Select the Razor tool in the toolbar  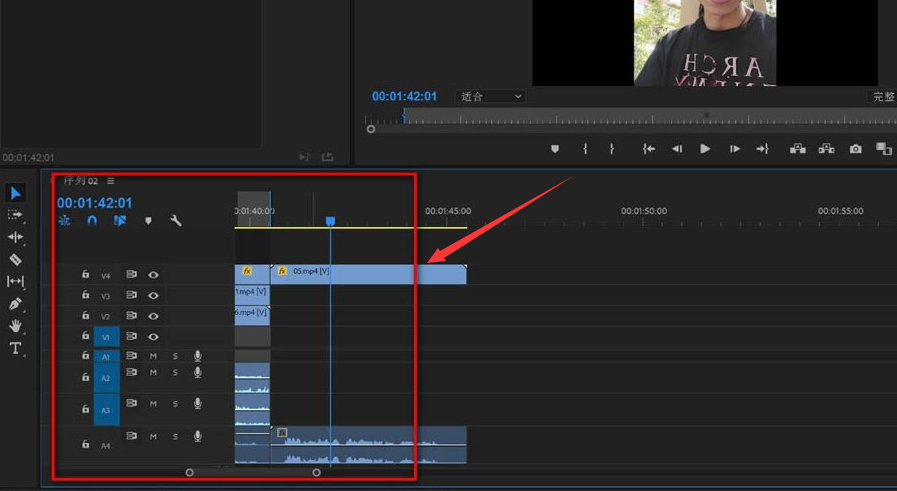click(15, 259)
